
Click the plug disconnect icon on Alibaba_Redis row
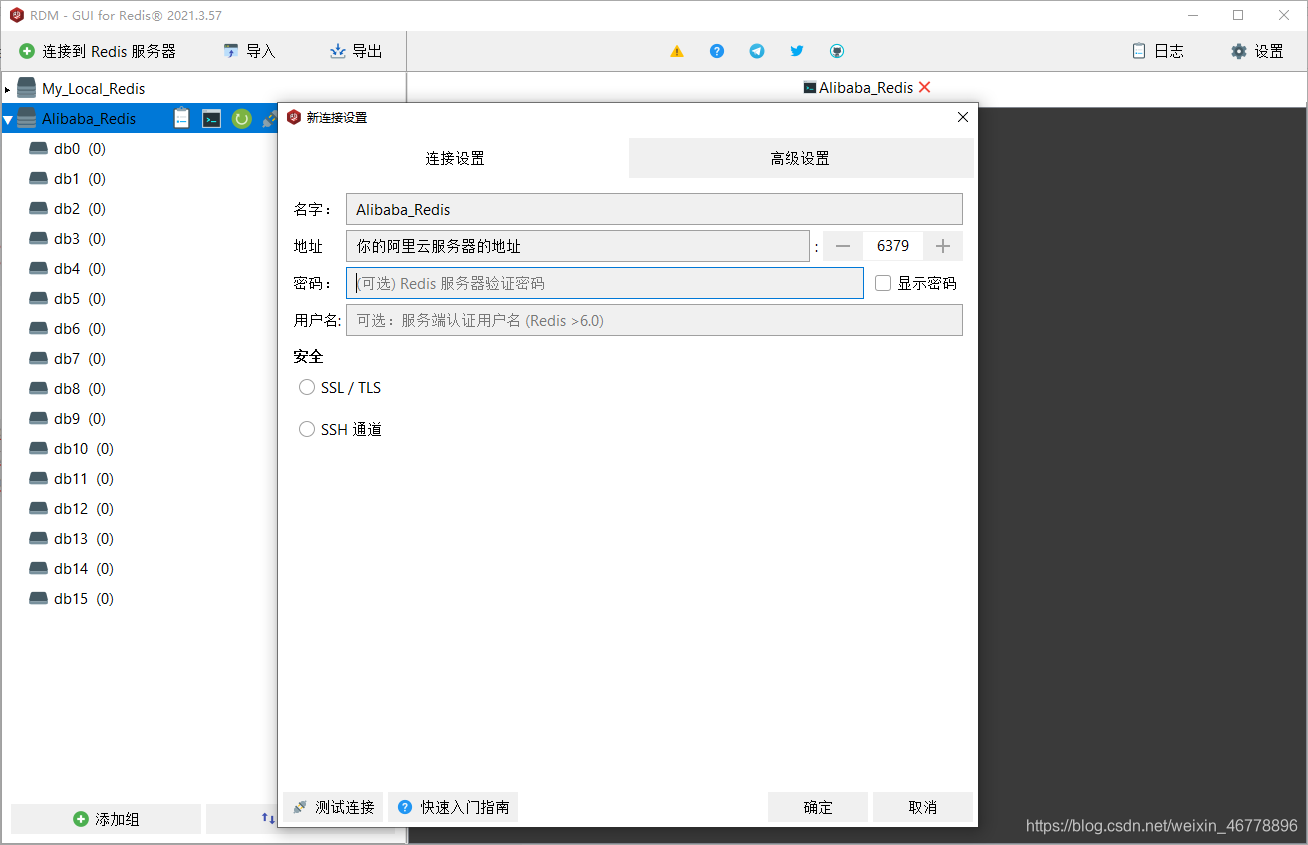tap(269, 119)
